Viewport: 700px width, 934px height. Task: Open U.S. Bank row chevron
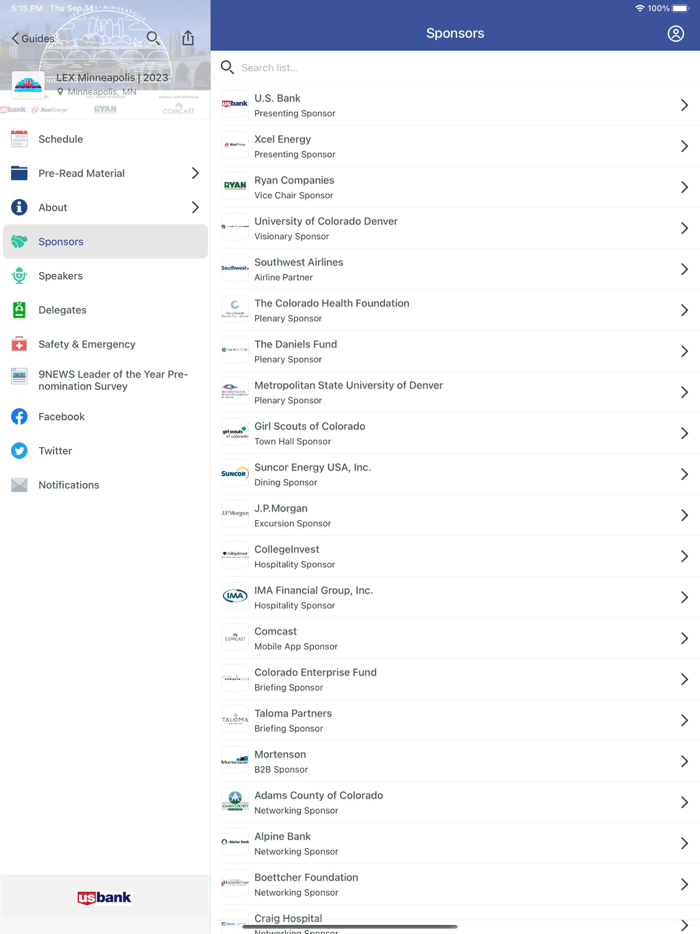685,105
